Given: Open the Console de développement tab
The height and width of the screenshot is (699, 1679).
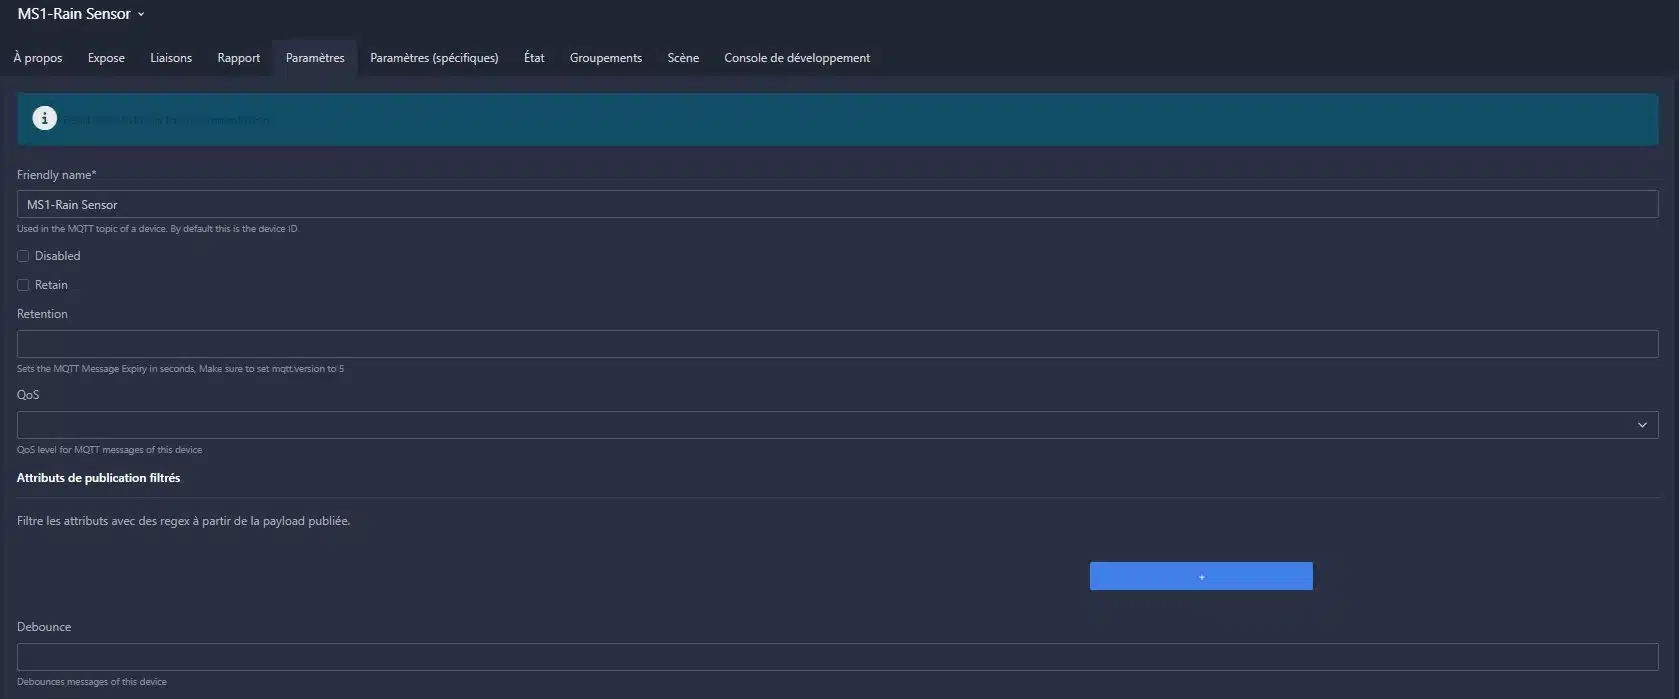Looking at the screenshot, I should pyautogui.click(x=796, y=58).
